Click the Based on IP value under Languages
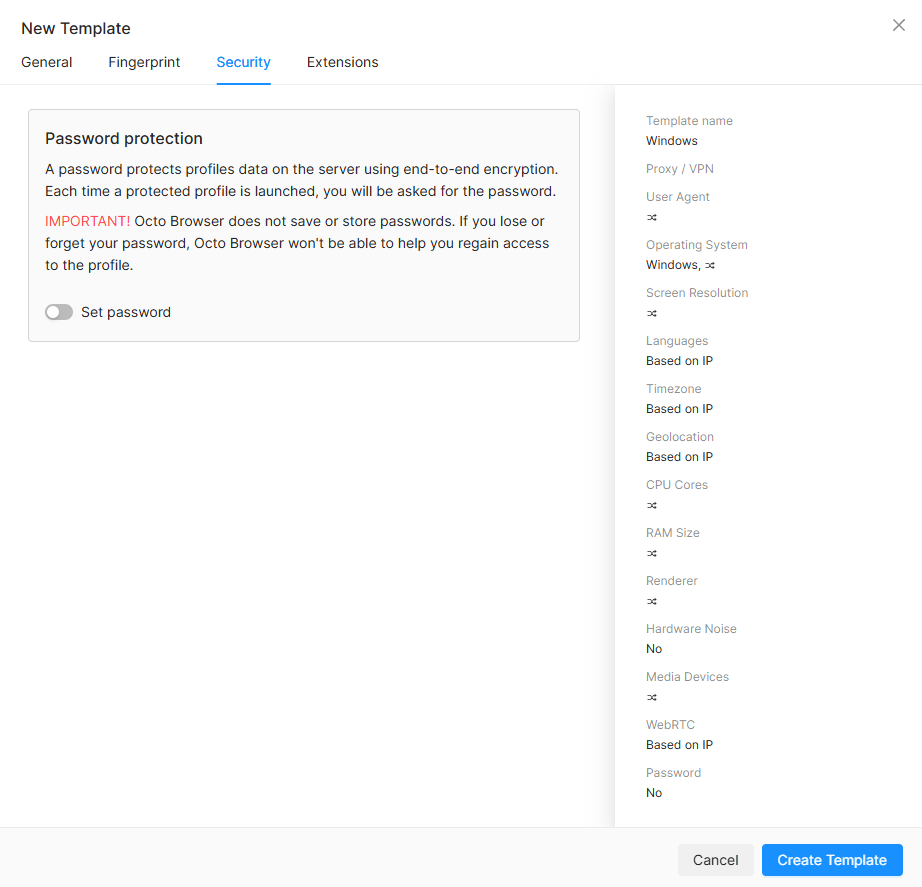This screenshot has height=887, width=922. (679, 361)
